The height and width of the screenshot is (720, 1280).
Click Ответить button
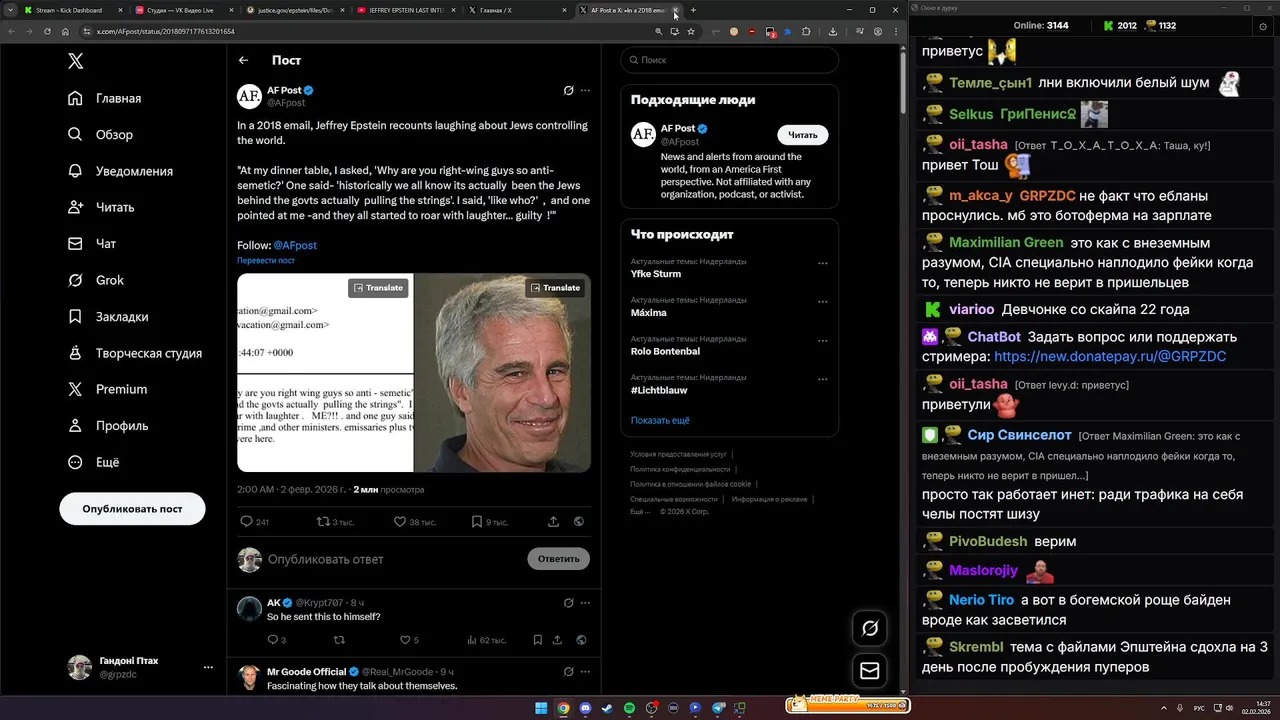559,559
